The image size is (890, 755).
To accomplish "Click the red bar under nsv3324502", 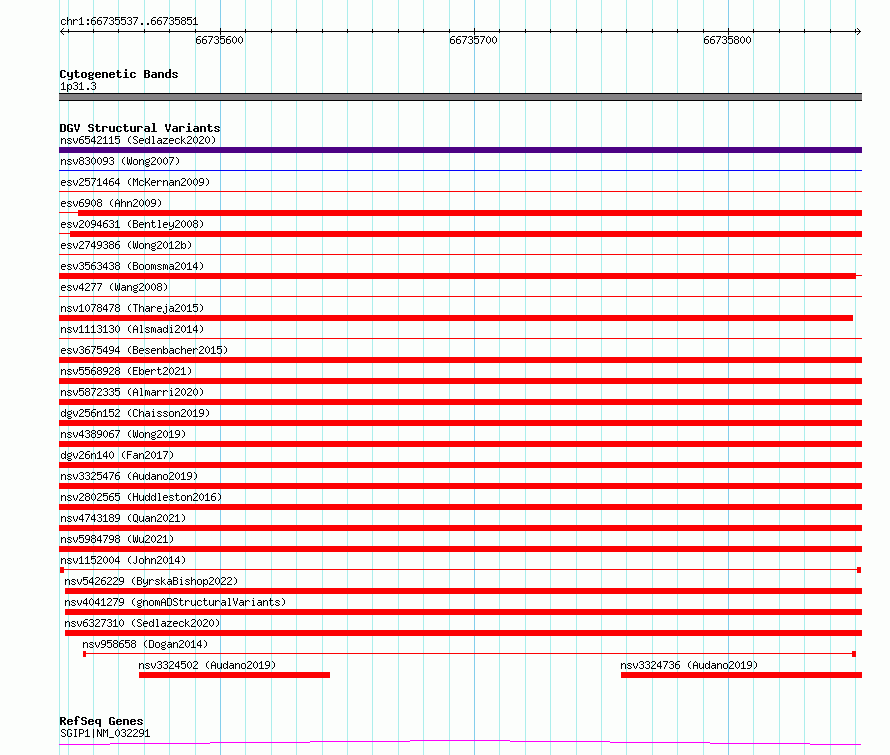I will 234,675.
